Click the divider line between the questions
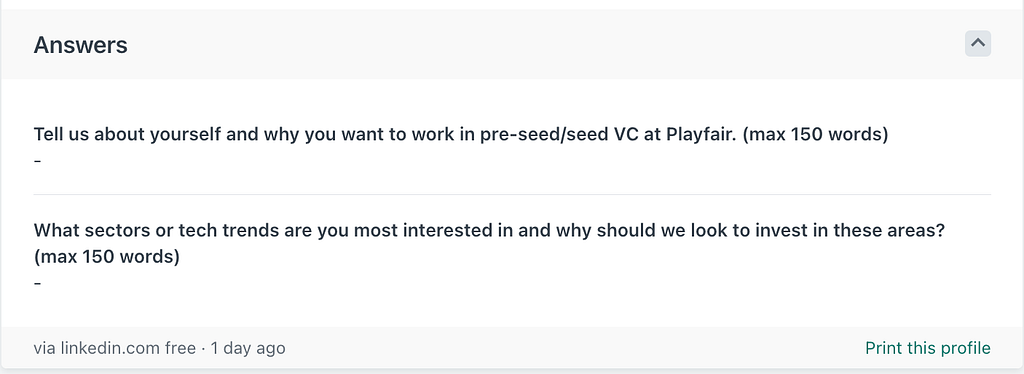The image size is (1024, 374). click(x=512, y=195)
